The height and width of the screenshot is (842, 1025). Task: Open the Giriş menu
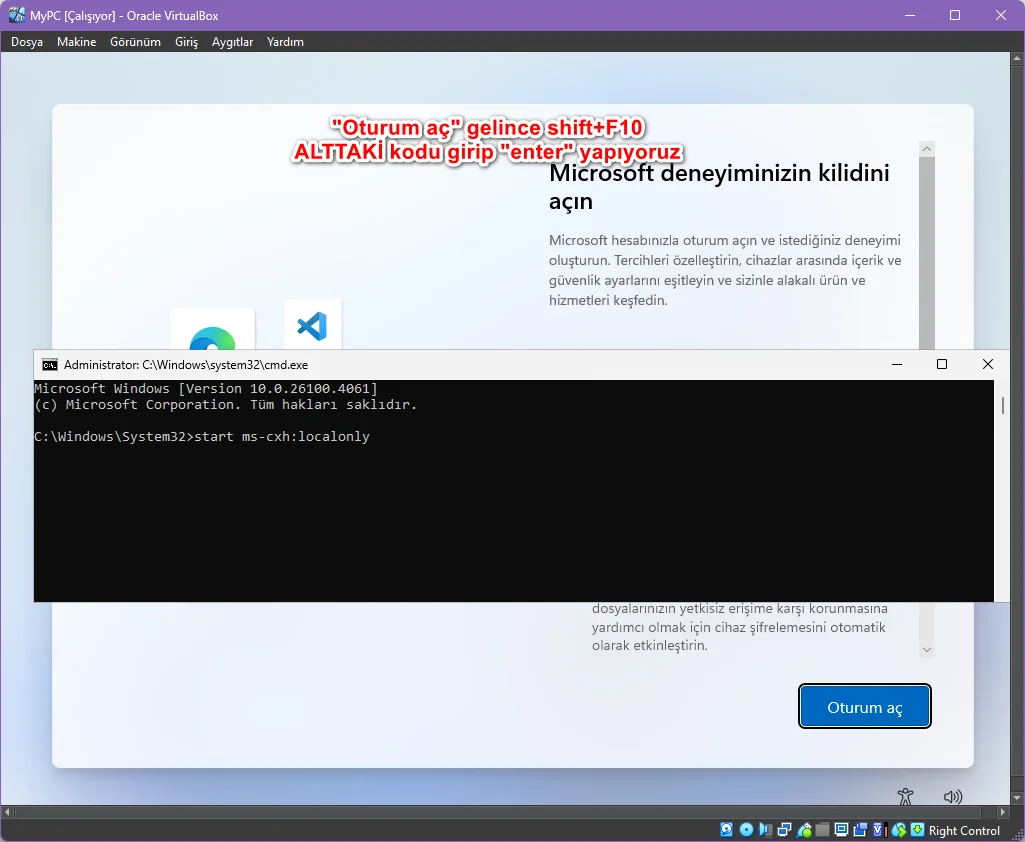coord(186,42)
